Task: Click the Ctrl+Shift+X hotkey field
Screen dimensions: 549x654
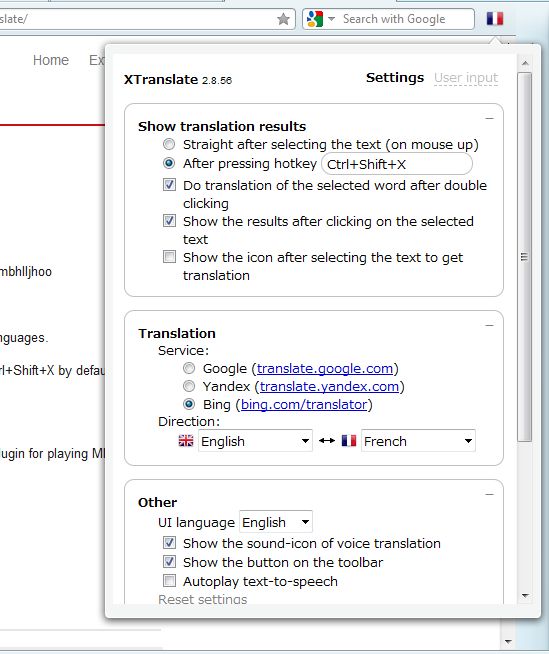Action: pos(397,164)
